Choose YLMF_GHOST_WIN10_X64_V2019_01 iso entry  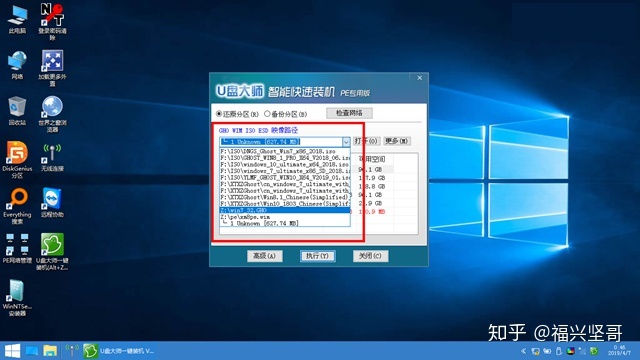285,178
